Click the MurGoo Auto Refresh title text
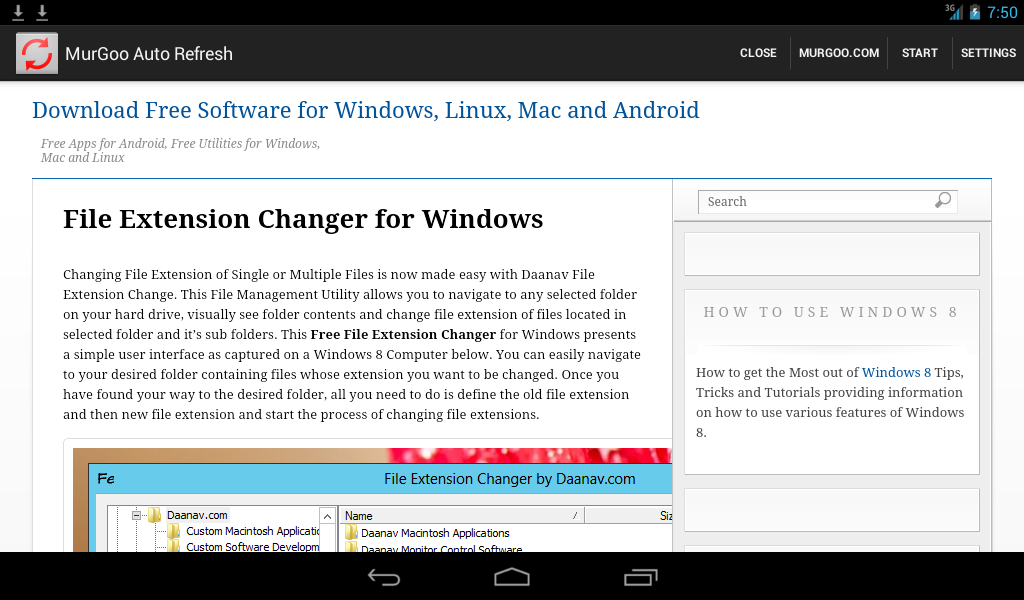Screen dimensions: 1024x600 149,54
